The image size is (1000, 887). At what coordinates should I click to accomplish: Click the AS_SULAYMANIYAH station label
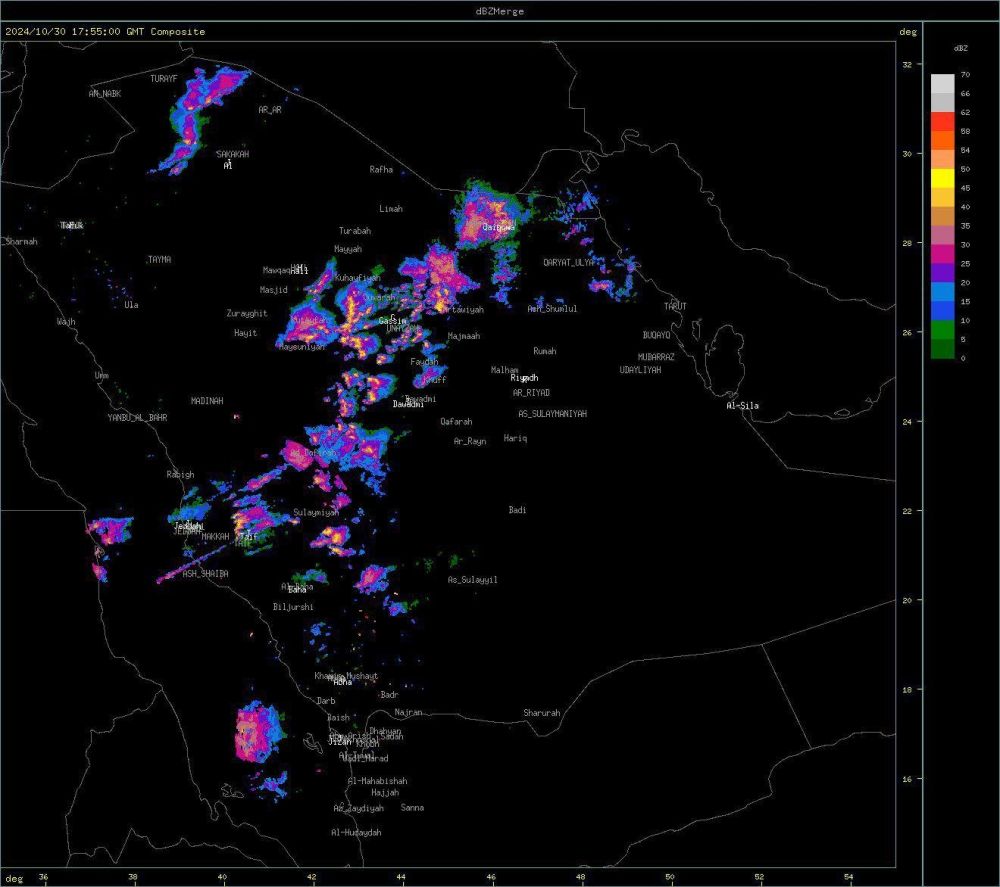[x=552, y=414]
